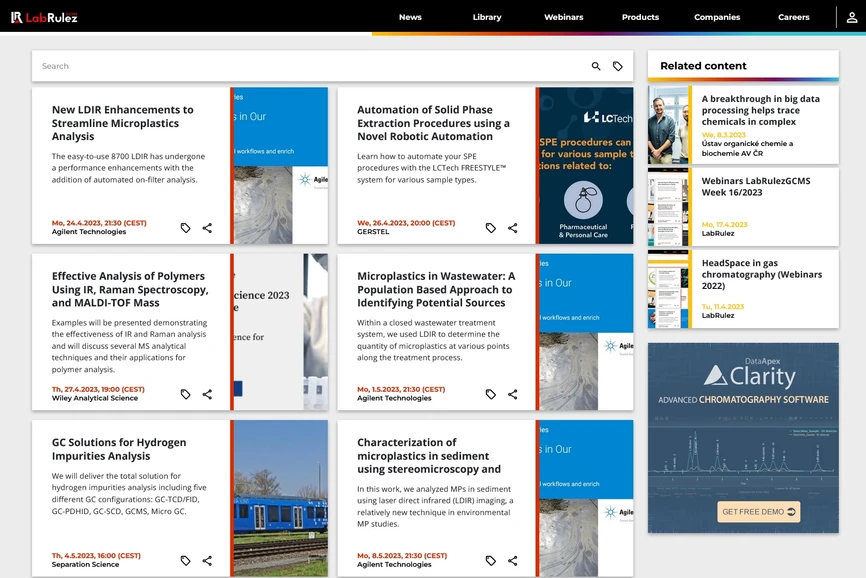This screenshot has height=578, width=866.
Task: Share the GC Solutions for Hydrogen webinar
Action: coord(207,561)
